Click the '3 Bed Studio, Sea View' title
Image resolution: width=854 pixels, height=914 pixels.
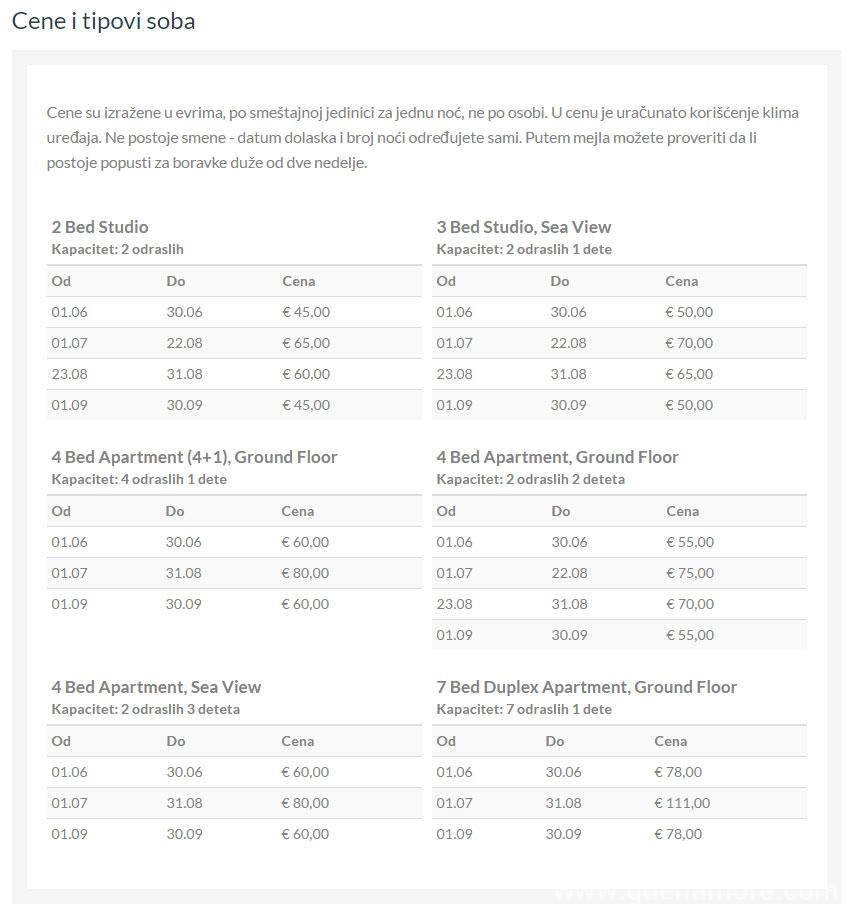(523, 227)
